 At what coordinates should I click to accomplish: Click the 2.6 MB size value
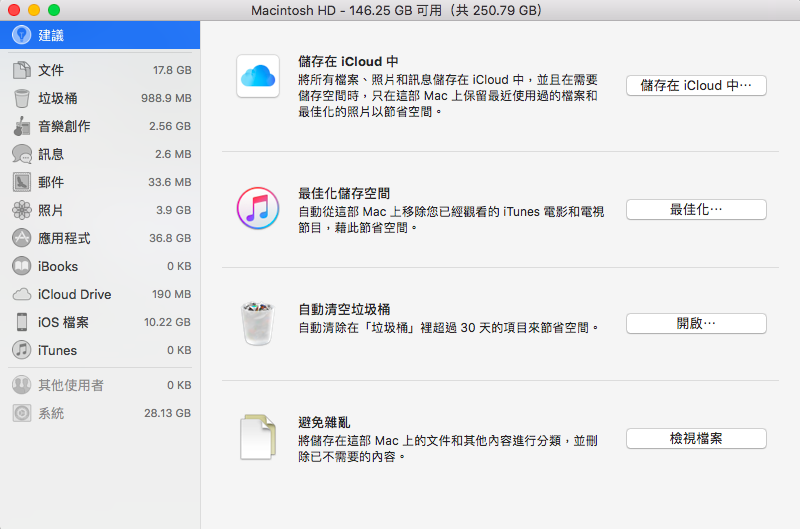(173, 154)
